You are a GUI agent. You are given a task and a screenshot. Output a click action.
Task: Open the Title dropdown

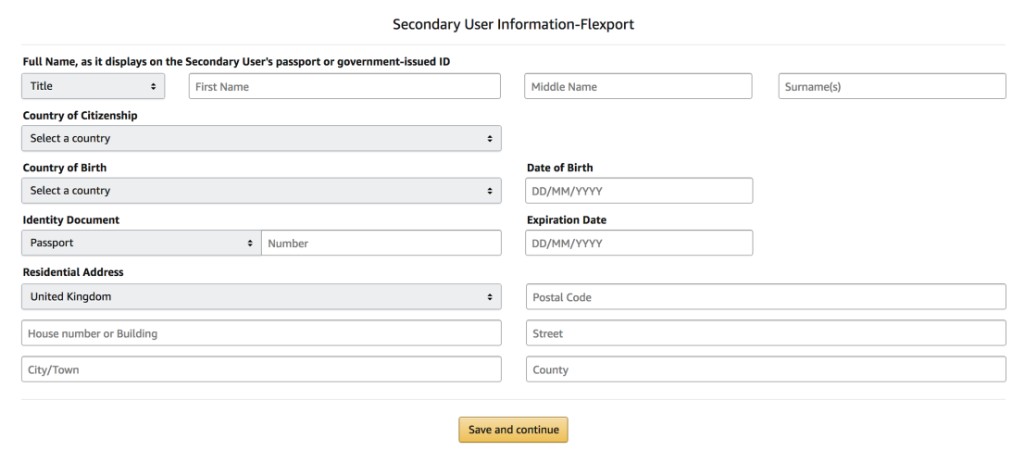(93, 87)
